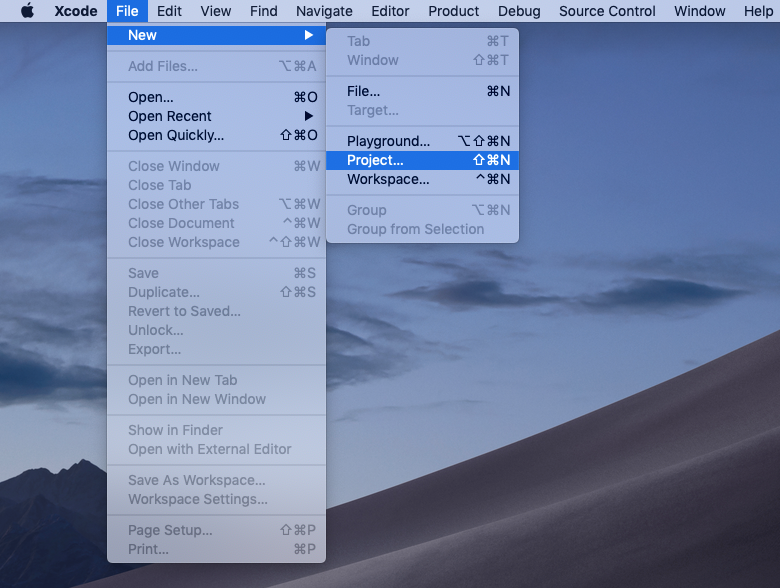Open the Edit menu
The image size is (780, 588).
(169, 10)
